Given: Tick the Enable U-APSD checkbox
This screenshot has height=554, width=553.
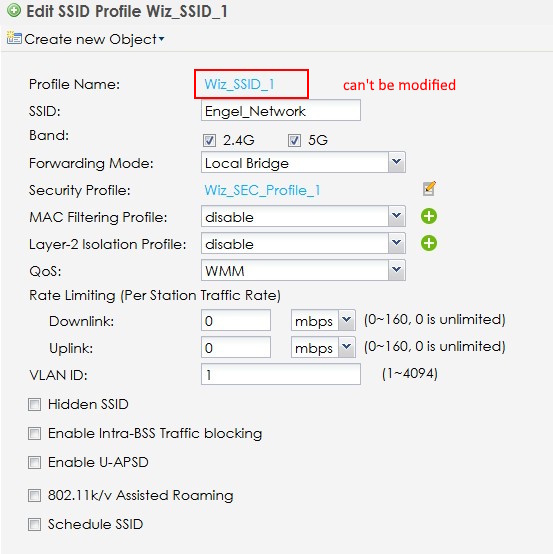Looking at the screenshot, I should click(x=34, y=462).
